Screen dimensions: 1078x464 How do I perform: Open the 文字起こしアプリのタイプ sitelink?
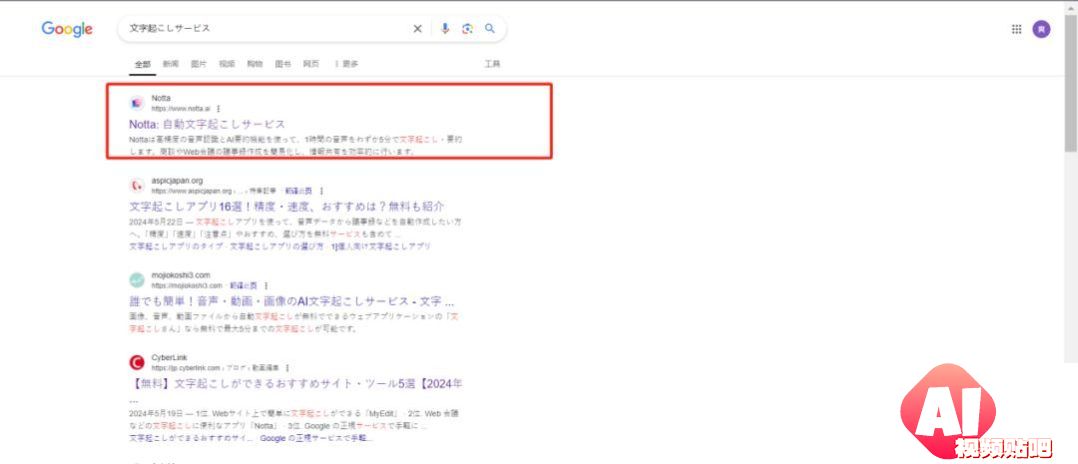pyautogui.click(x=176, y=246)
